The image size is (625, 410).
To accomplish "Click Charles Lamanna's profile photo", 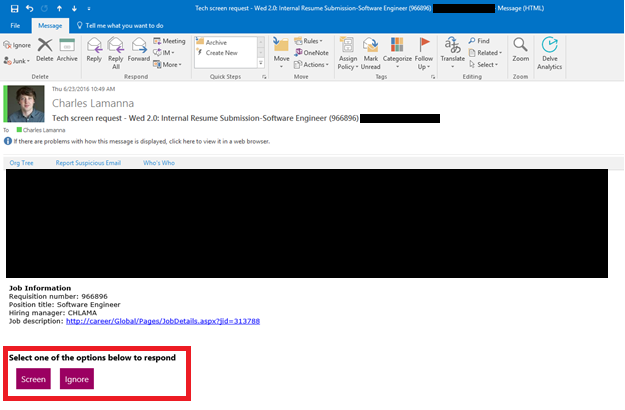I will 26,104.
